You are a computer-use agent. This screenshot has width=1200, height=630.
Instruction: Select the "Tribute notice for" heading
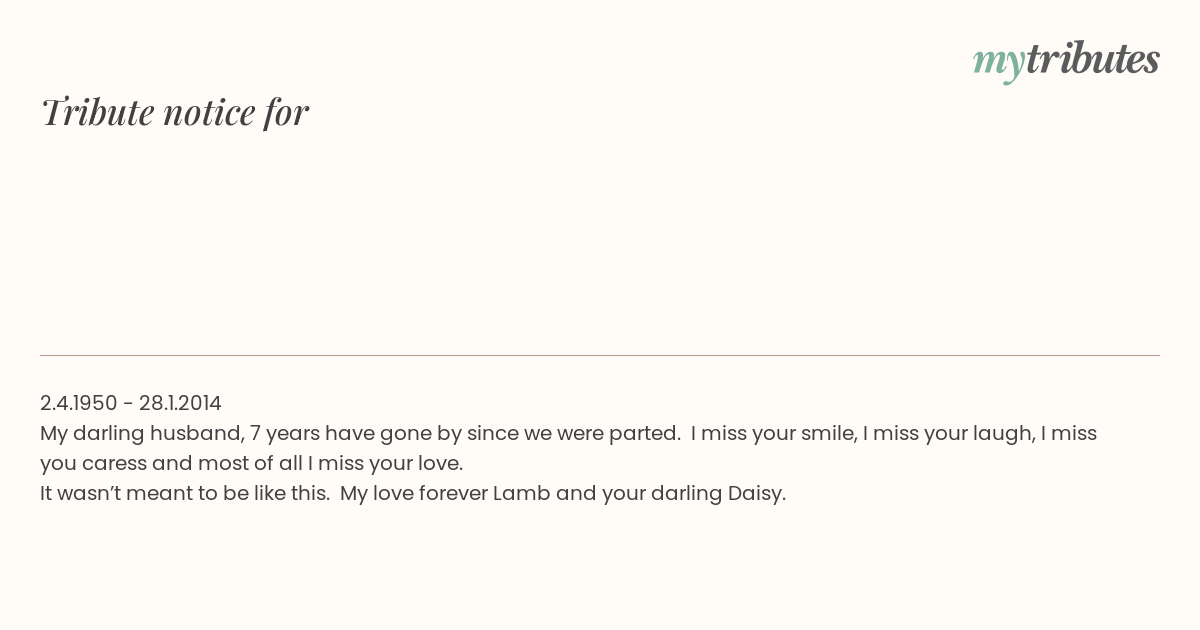pos(174,112)
